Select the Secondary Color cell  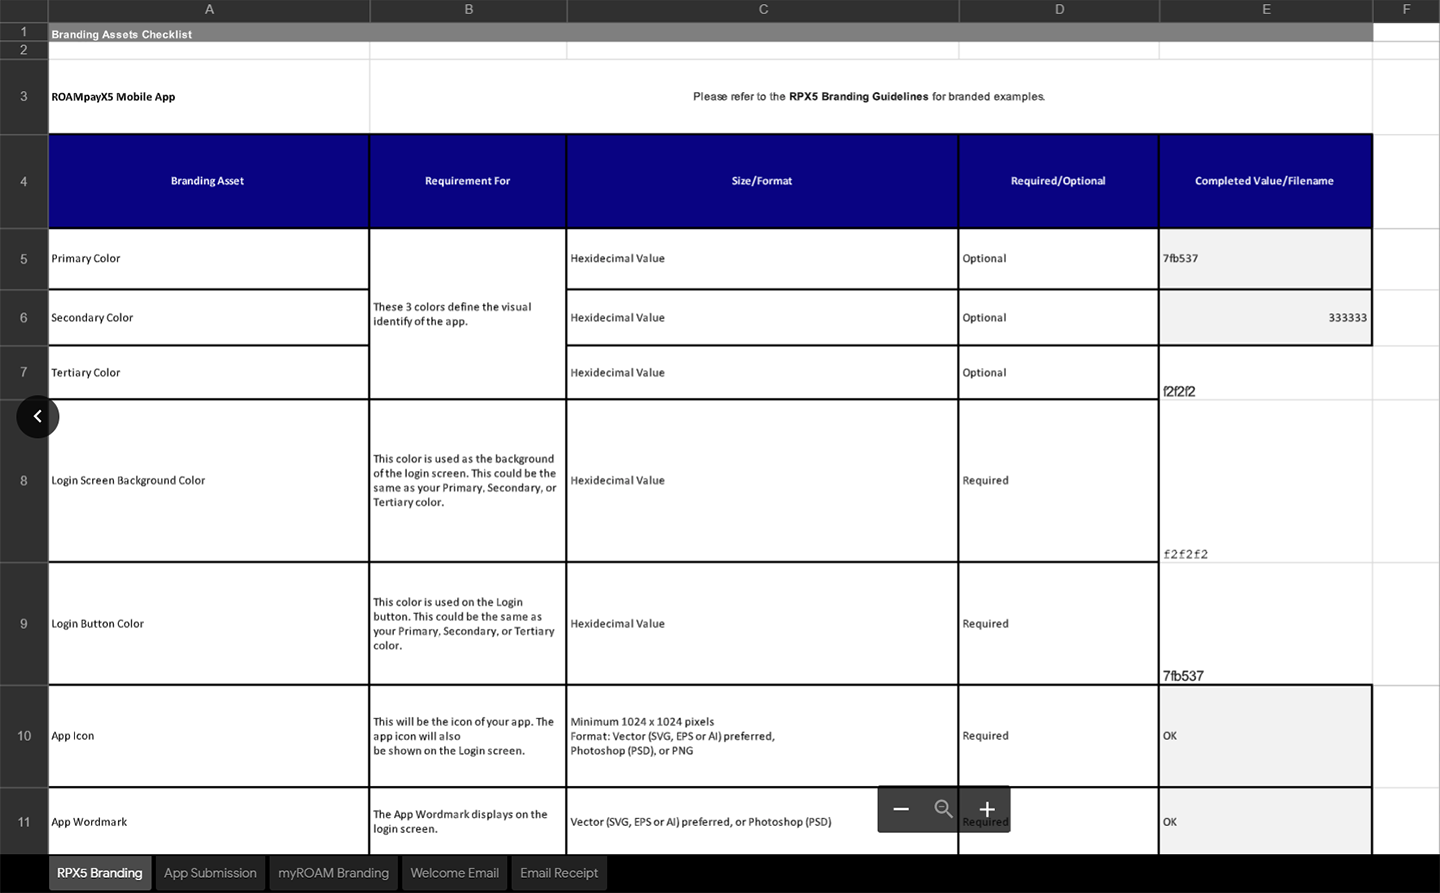pos(209,318)
